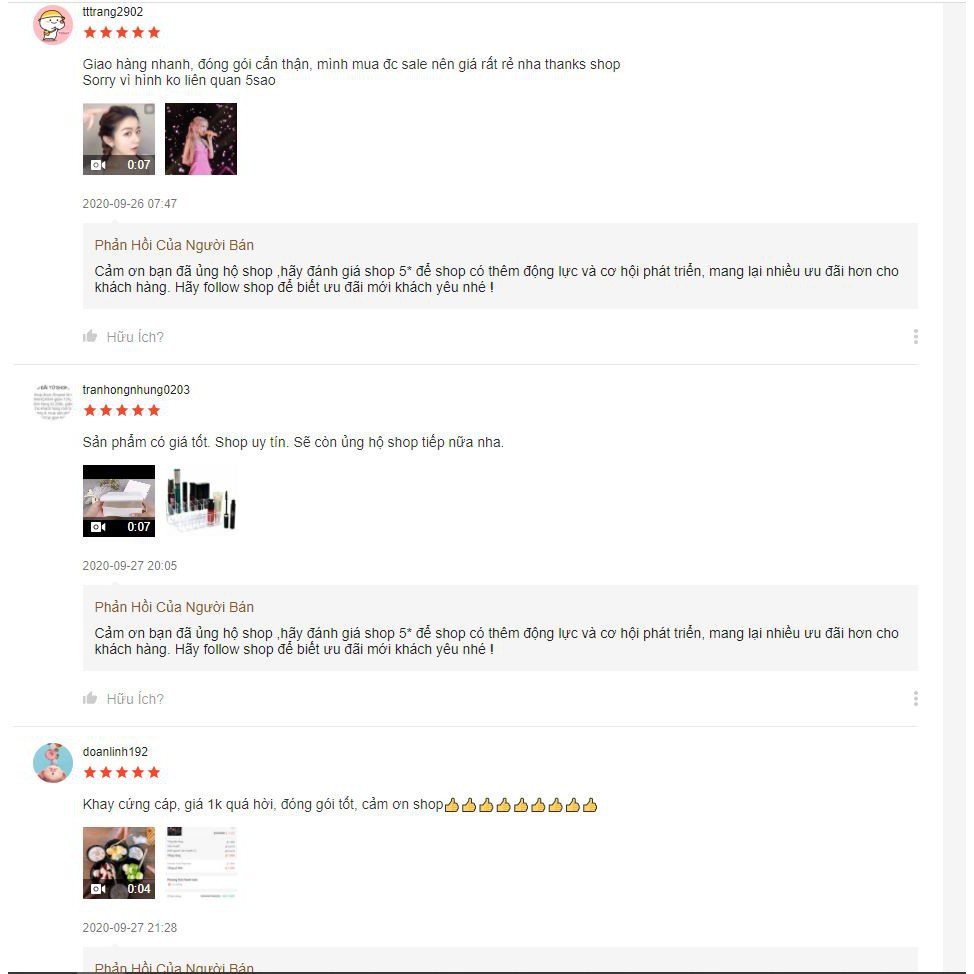View doanlinh192's order receipt screenshot
Screen dimensions: 974x974
[201, 863]
